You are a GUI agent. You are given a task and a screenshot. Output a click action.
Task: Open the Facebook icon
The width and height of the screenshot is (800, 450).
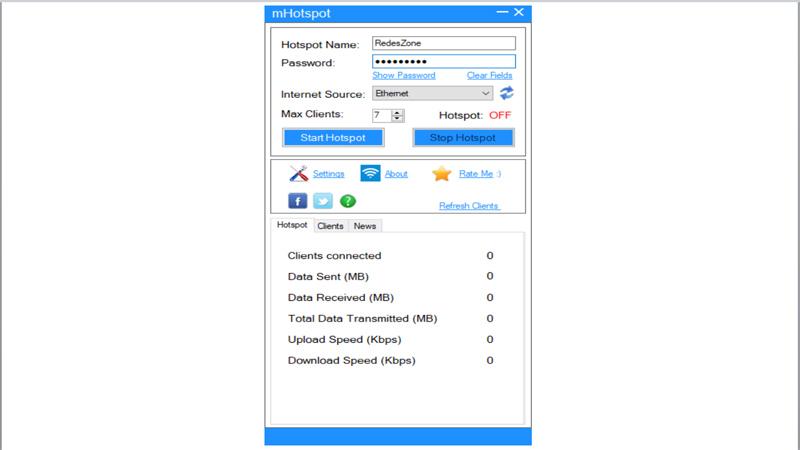297,201
